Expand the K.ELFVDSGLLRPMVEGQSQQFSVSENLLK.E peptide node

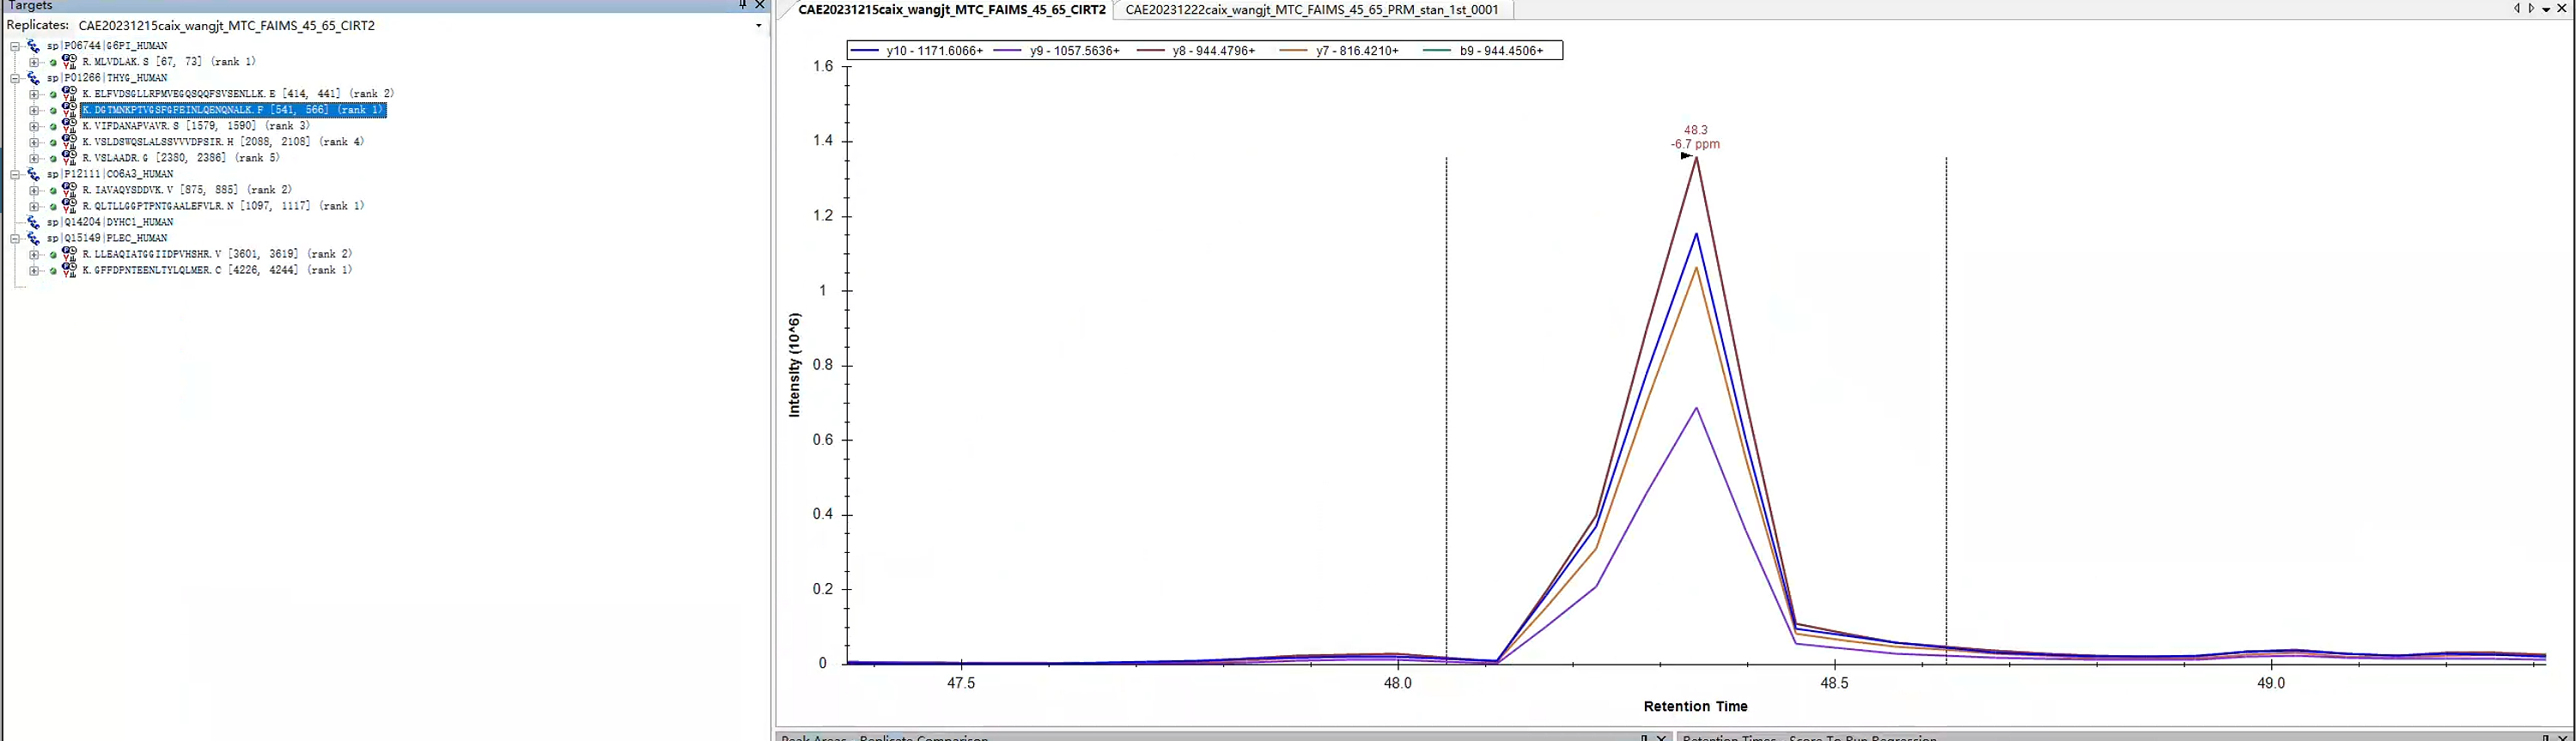34,94
